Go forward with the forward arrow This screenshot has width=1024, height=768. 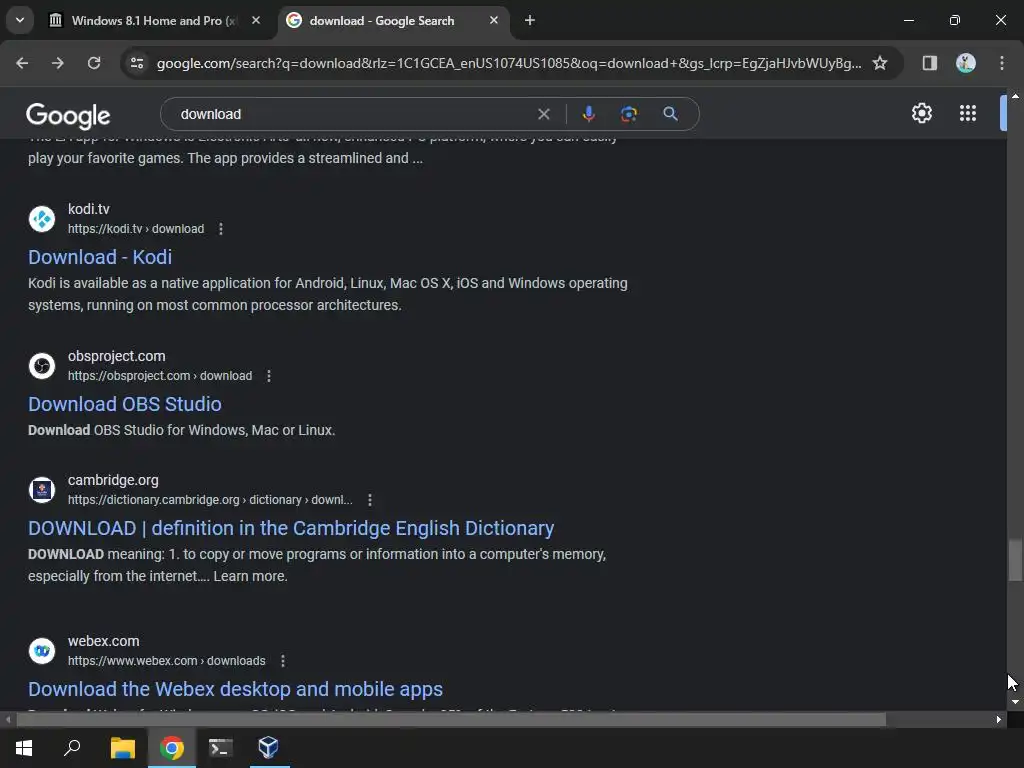click(58, 63)
